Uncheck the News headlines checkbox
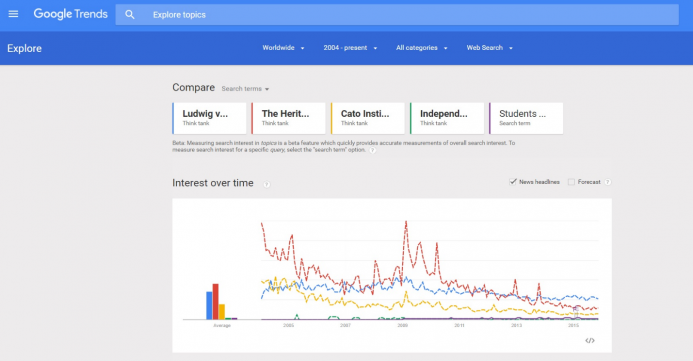This screenshot has height=361, width=693. click(x=513, y=182)
